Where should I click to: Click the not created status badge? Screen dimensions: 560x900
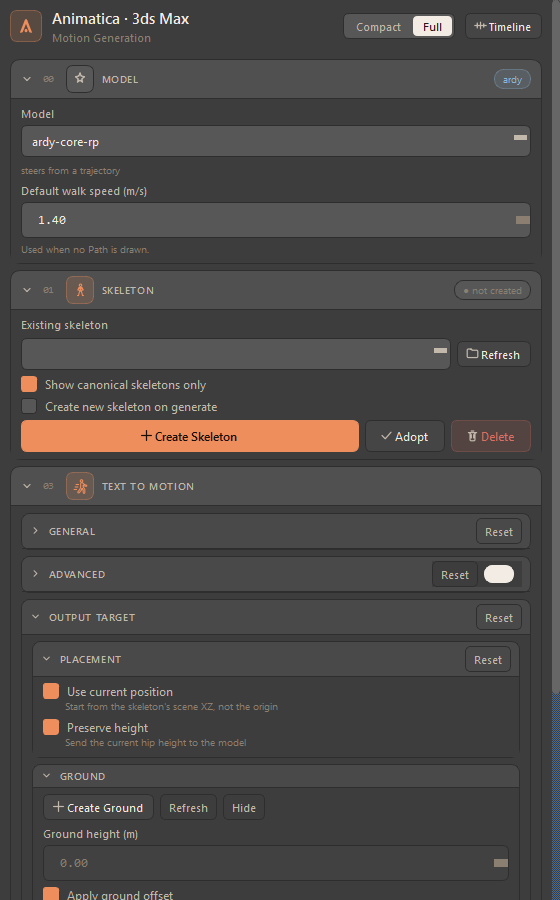coord(492,290)
